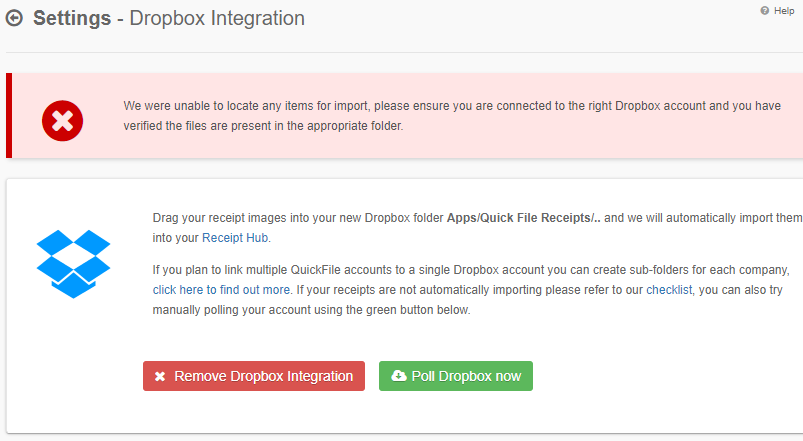Image resolution: width=803 pixels, height=441 pixels.
Task: Click the Dropbox logo
Action: click(x=73, y=264)
